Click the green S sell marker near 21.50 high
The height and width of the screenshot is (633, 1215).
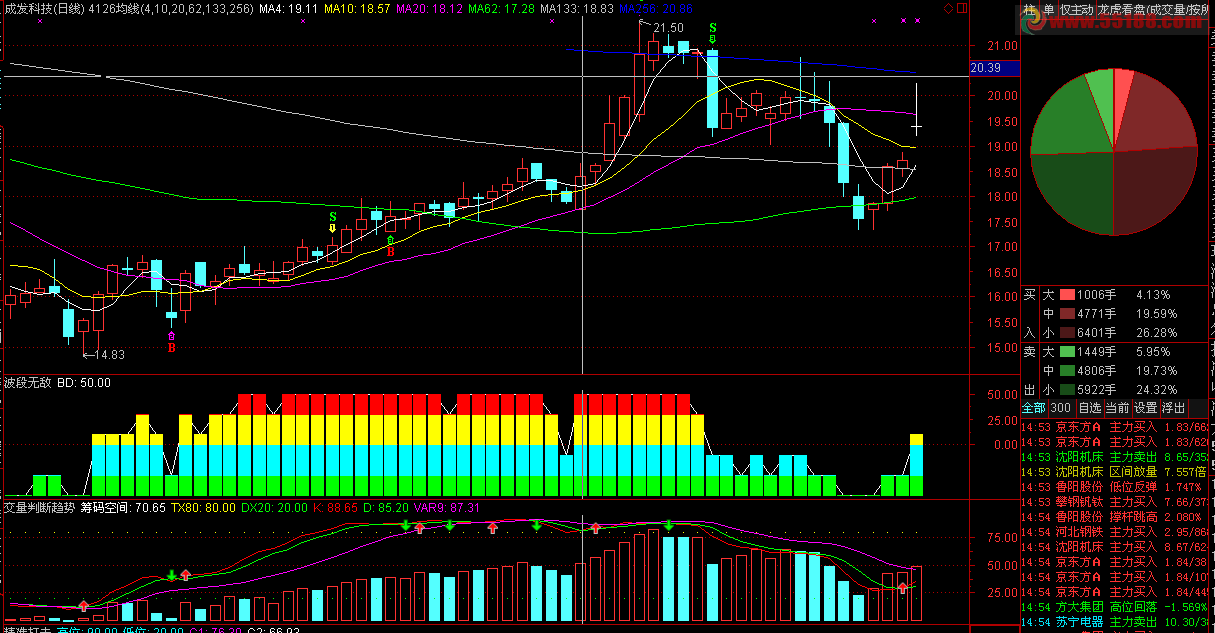coord(712,32)
